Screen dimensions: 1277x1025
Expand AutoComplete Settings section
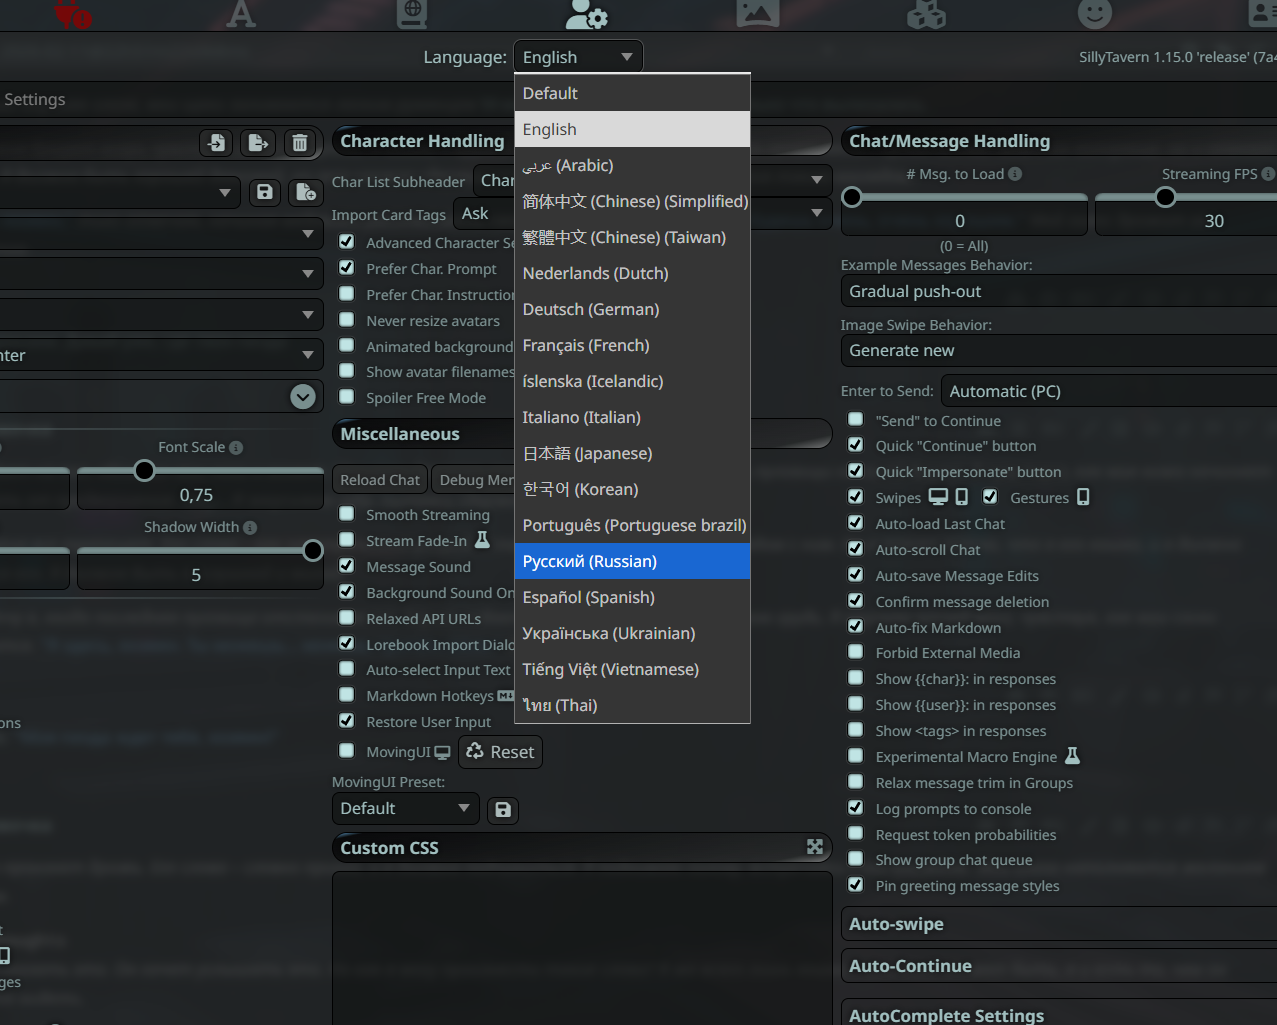(x=1059, y=1012)
